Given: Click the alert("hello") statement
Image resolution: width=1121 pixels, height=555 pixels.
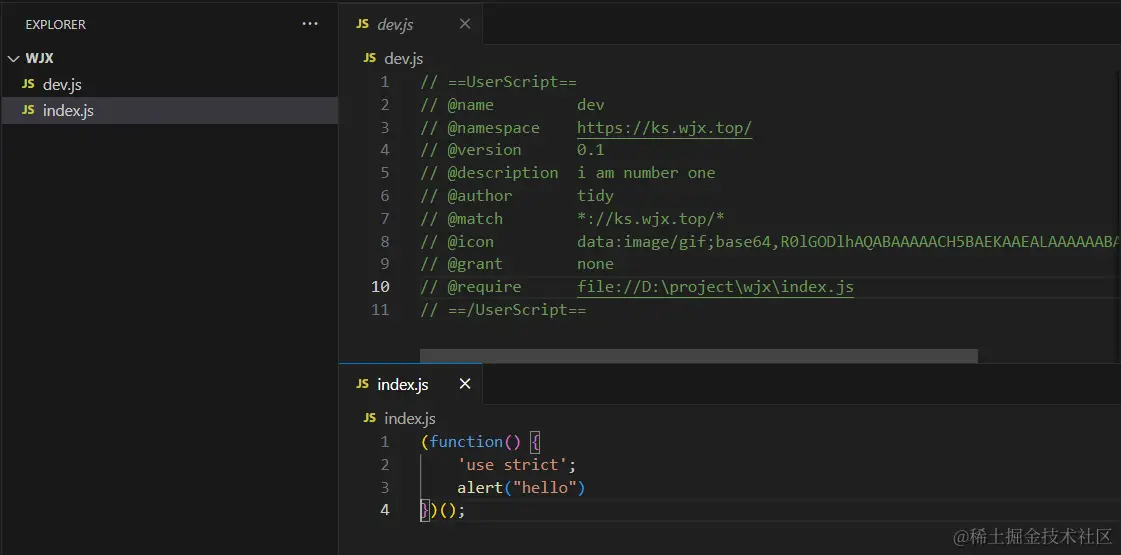Looking at the screenshot, I should click(521, 488).
